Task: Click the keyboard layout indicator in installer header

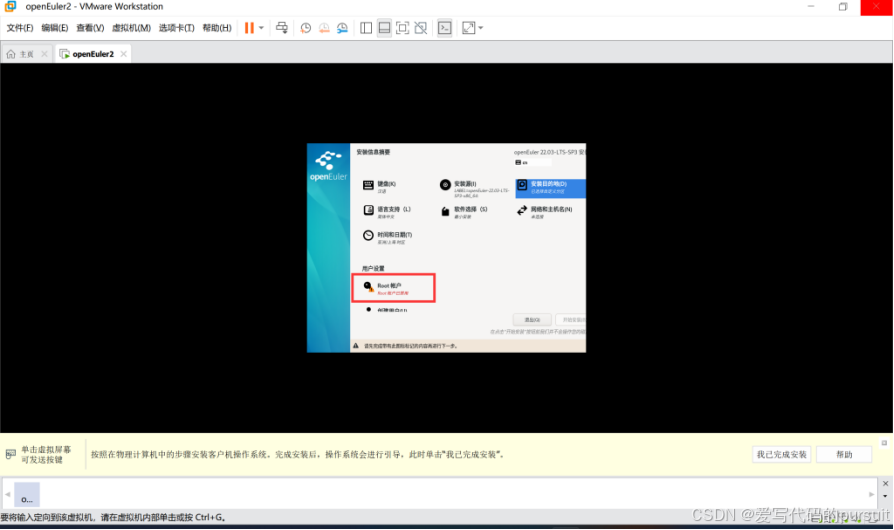Action: point(532,162)
